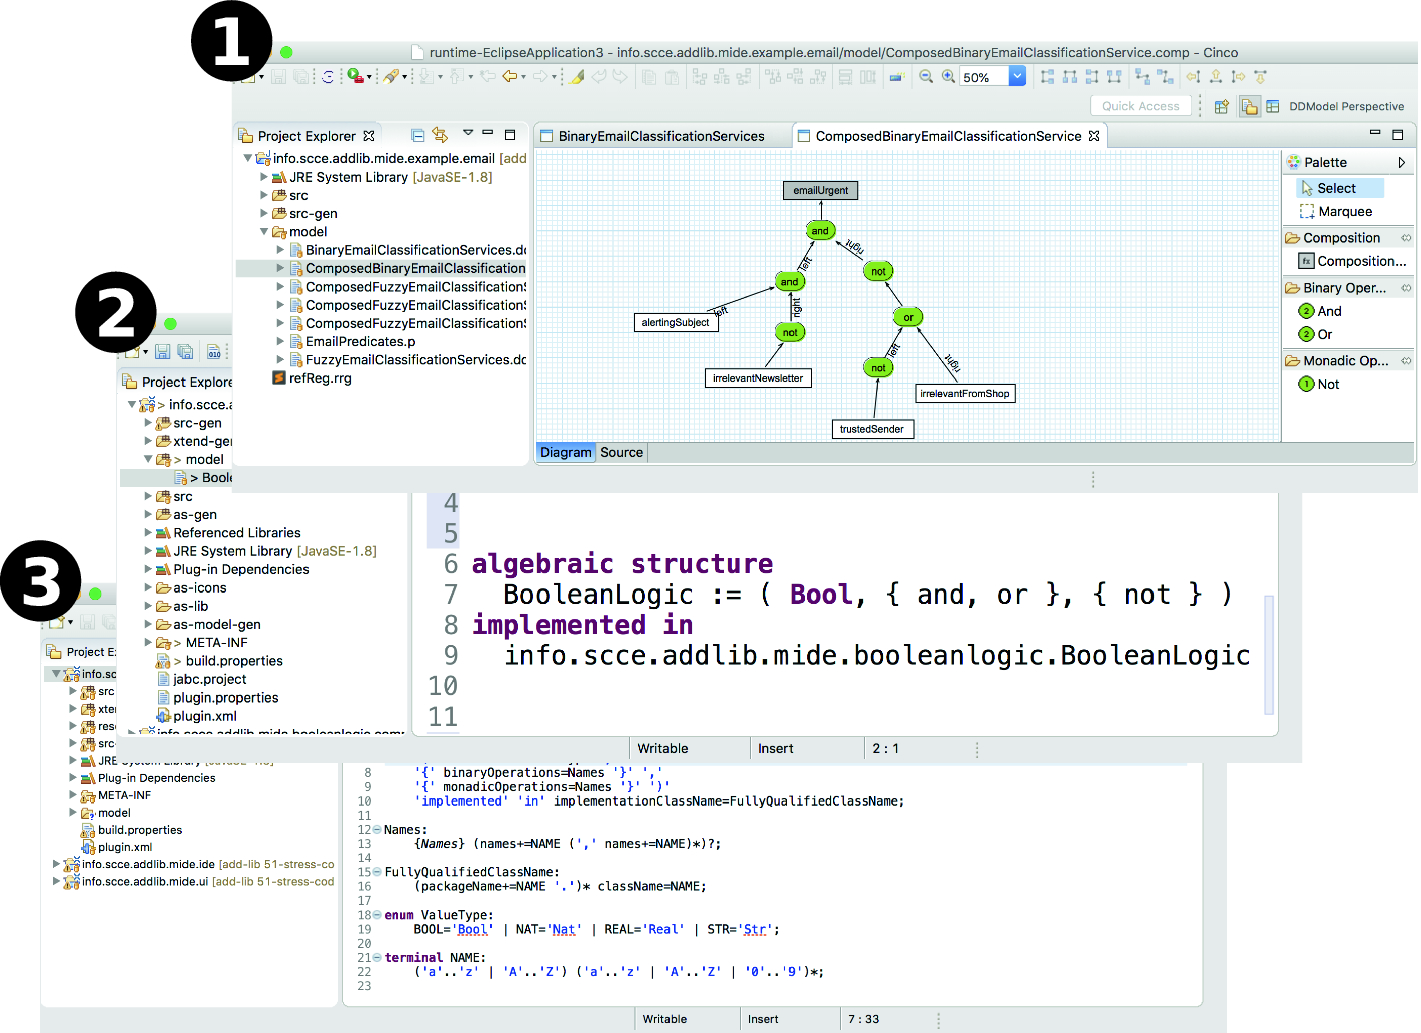Pick the Composition... palette entry

(1352, 261)
